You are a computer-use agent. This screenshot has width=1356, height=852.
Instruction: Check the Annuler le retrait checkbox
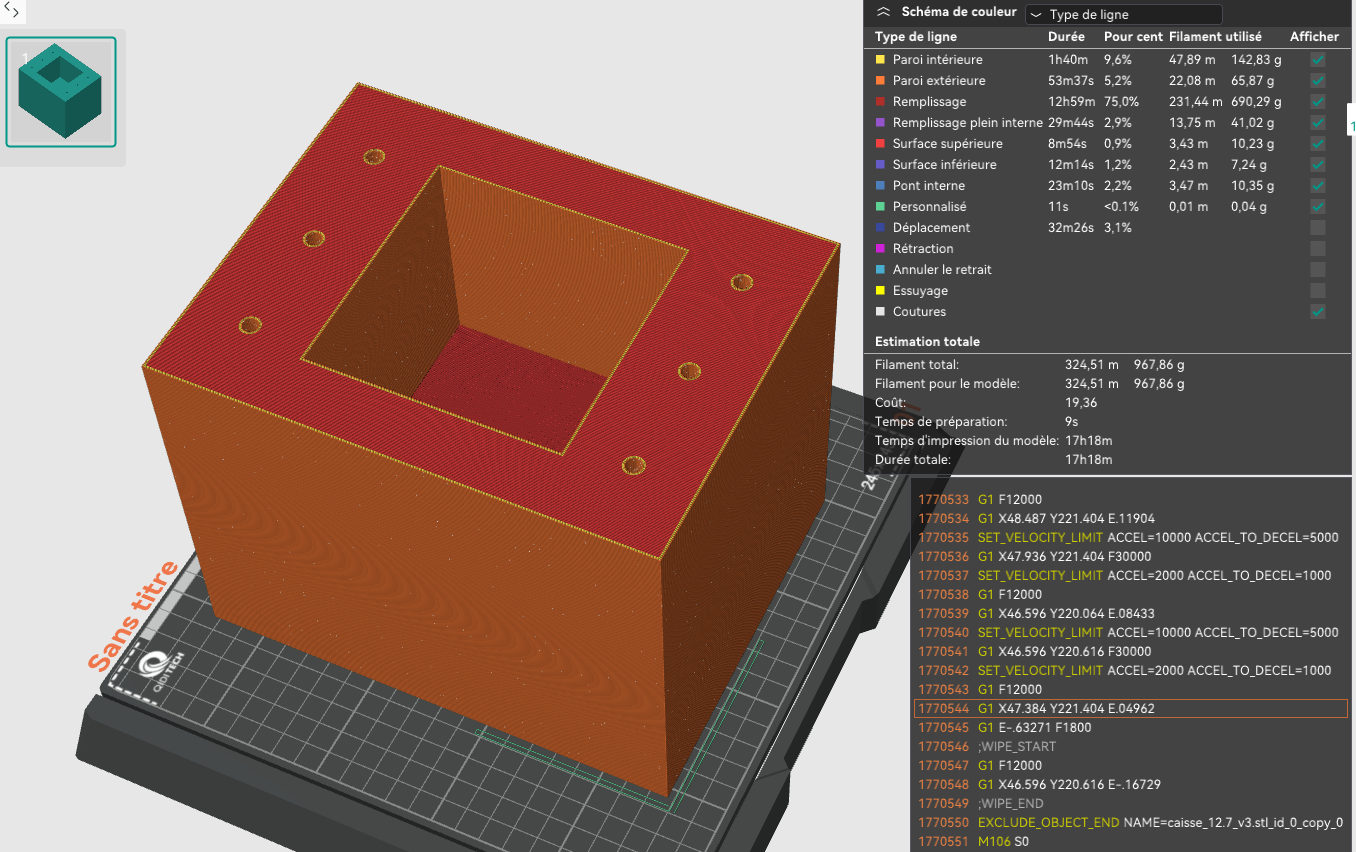point(1318,270)
